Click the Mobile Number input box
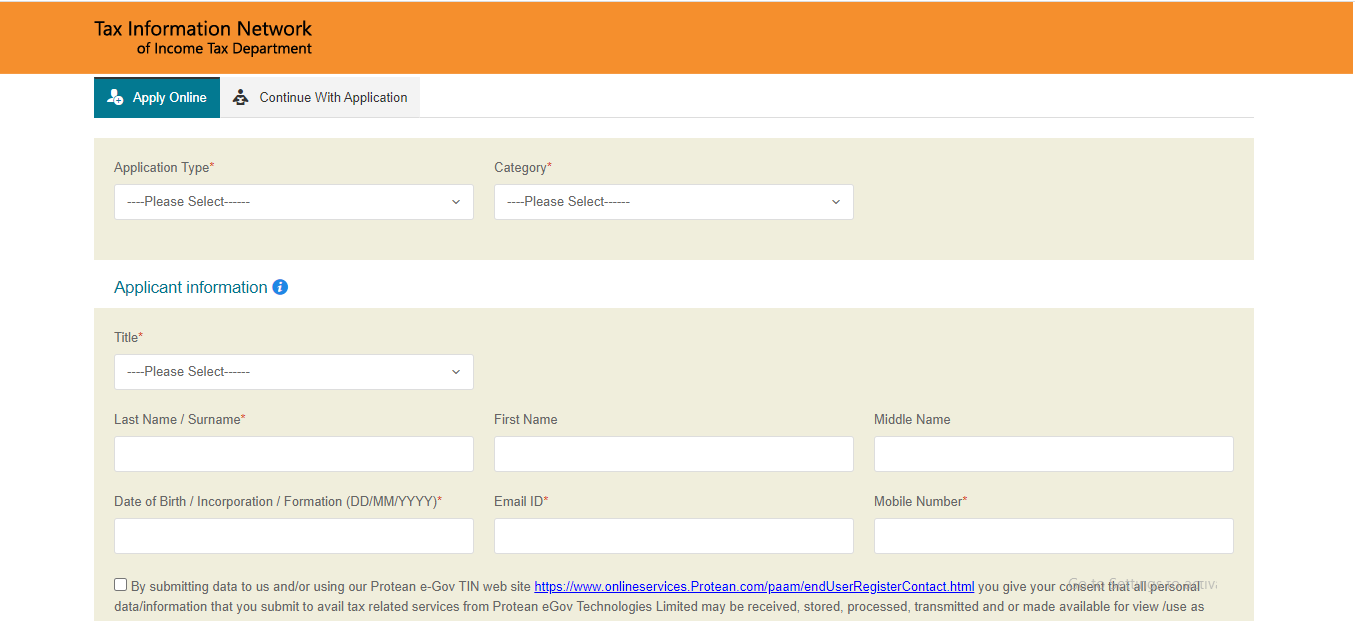1355x628 pixels. pyautogui.click(x=1053, y=536)
